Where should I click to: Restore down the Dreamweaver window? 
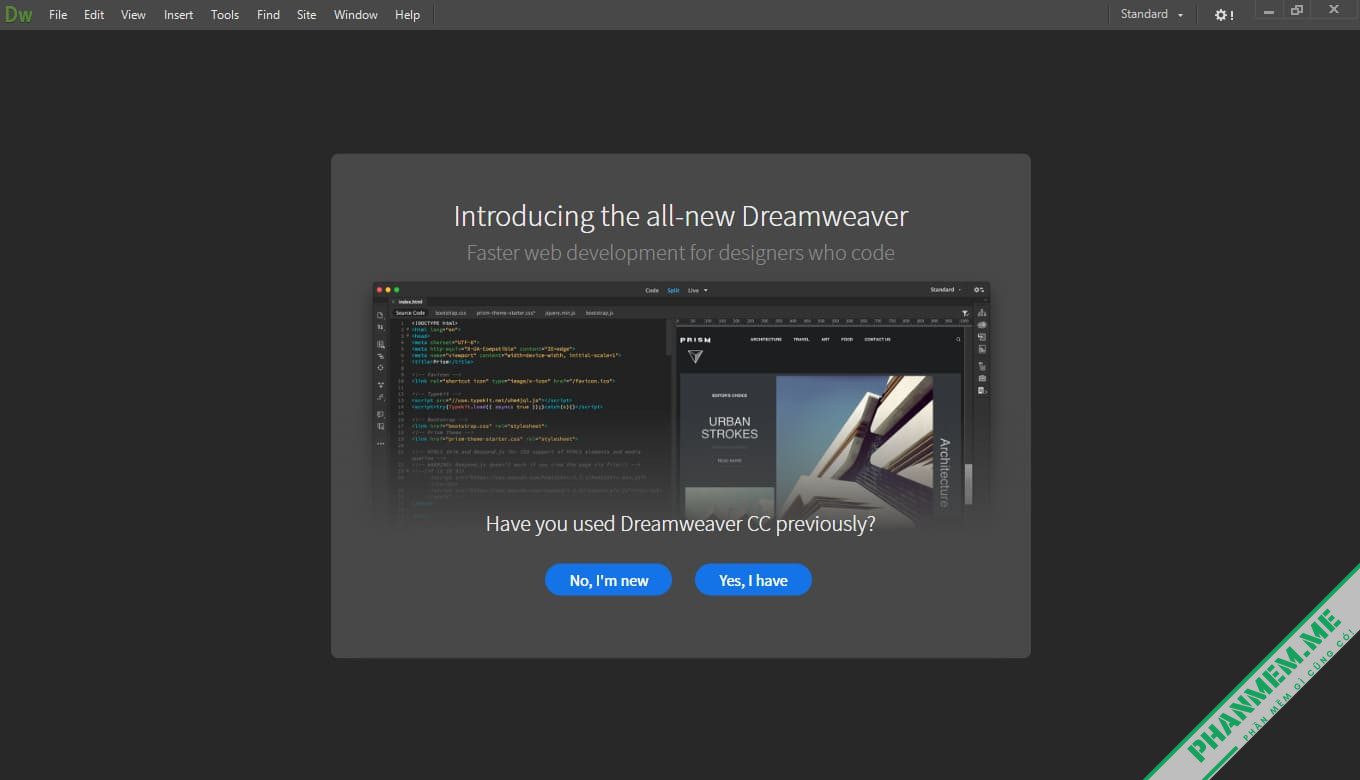point(1297,11)
